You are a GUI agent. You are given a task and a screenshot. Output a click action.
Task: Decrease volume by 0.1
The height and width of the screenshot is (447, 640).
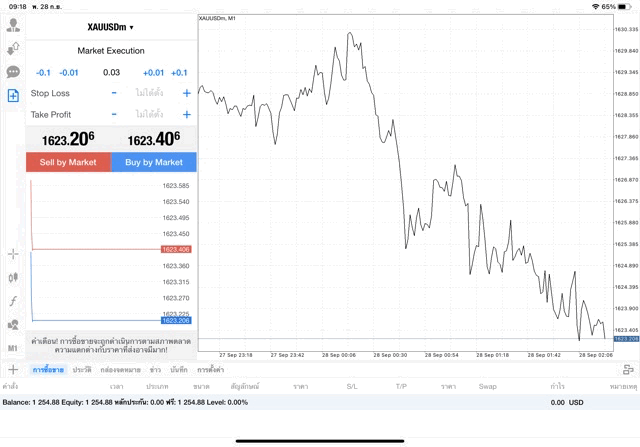pyautogui.click(x=43, y=72)
